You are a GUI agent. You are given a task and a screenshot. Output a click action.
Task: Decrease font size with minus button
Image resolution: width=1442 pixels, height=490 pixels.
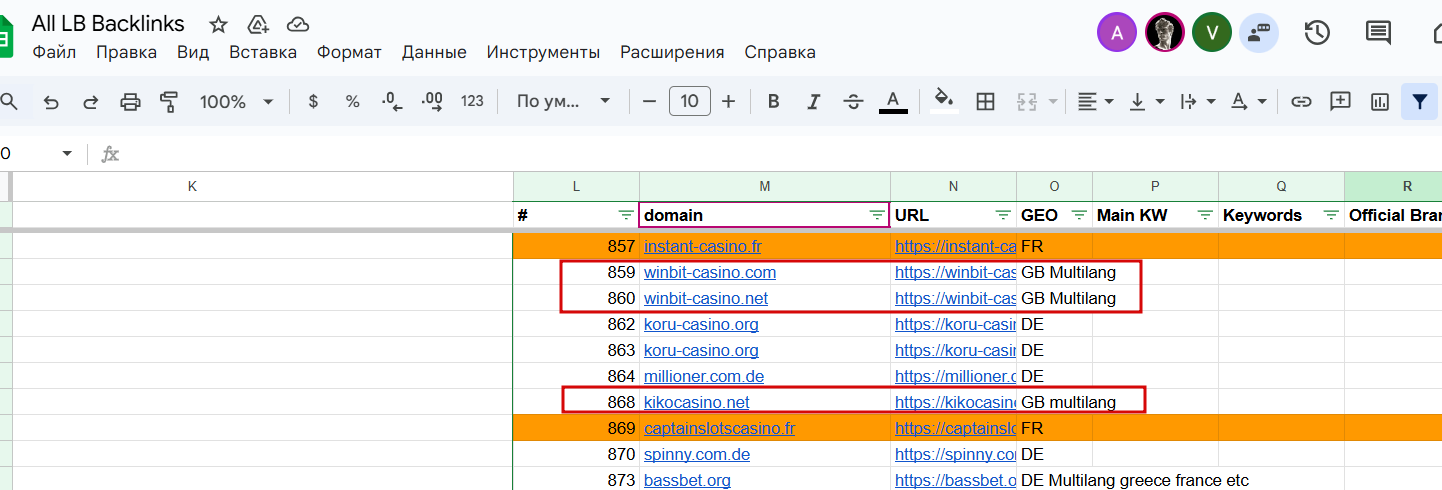coord(649,101)
